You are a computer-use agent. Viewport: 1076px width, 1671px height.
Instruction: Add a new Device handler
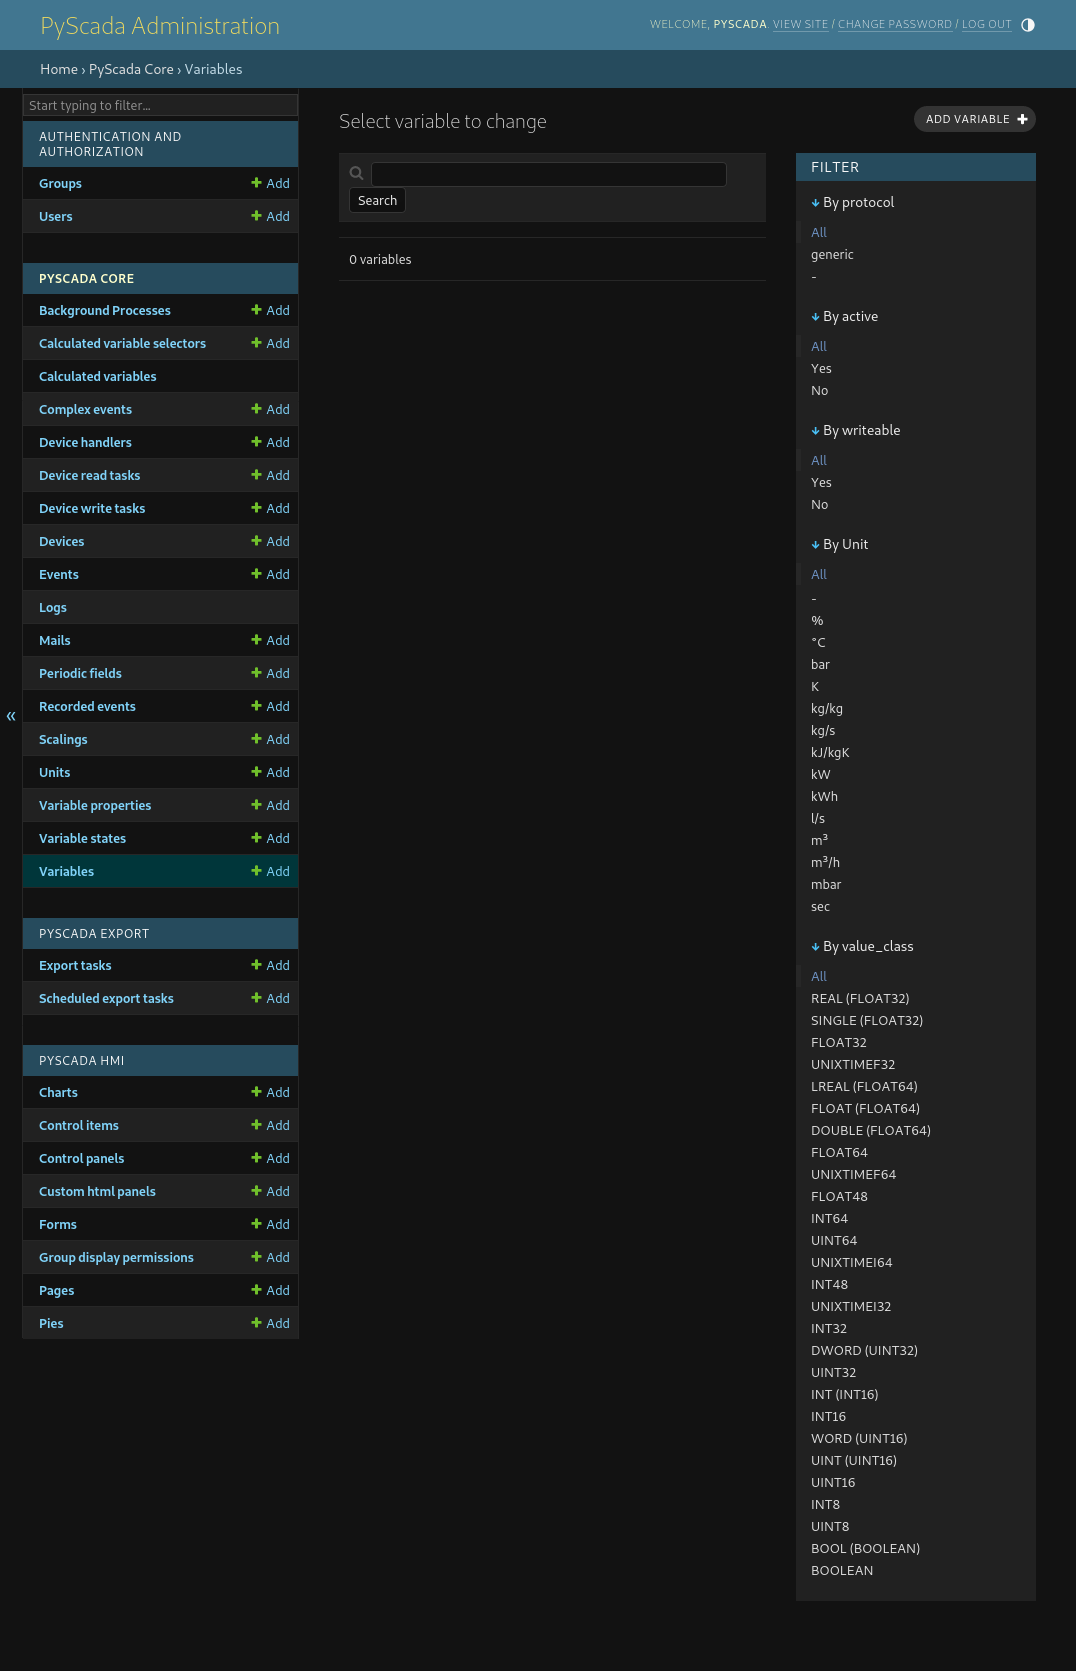click(270, 442)
